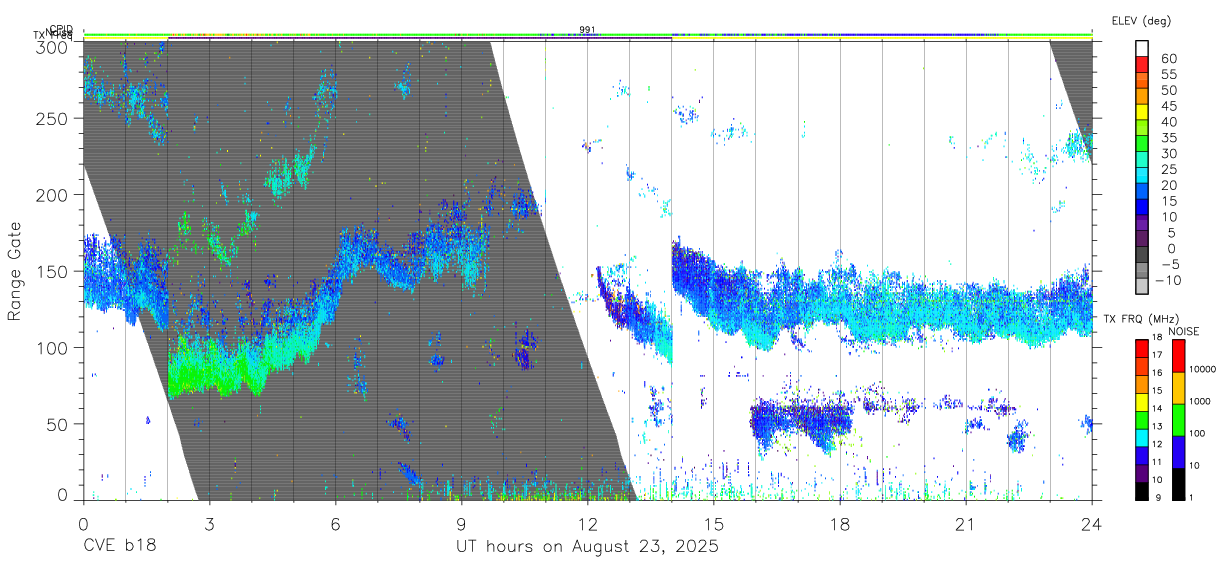Viewport: 1228px width, 567px height.
Task: Click the purple swatch in the TX FRQ legend
Action: coord(1142,471)
